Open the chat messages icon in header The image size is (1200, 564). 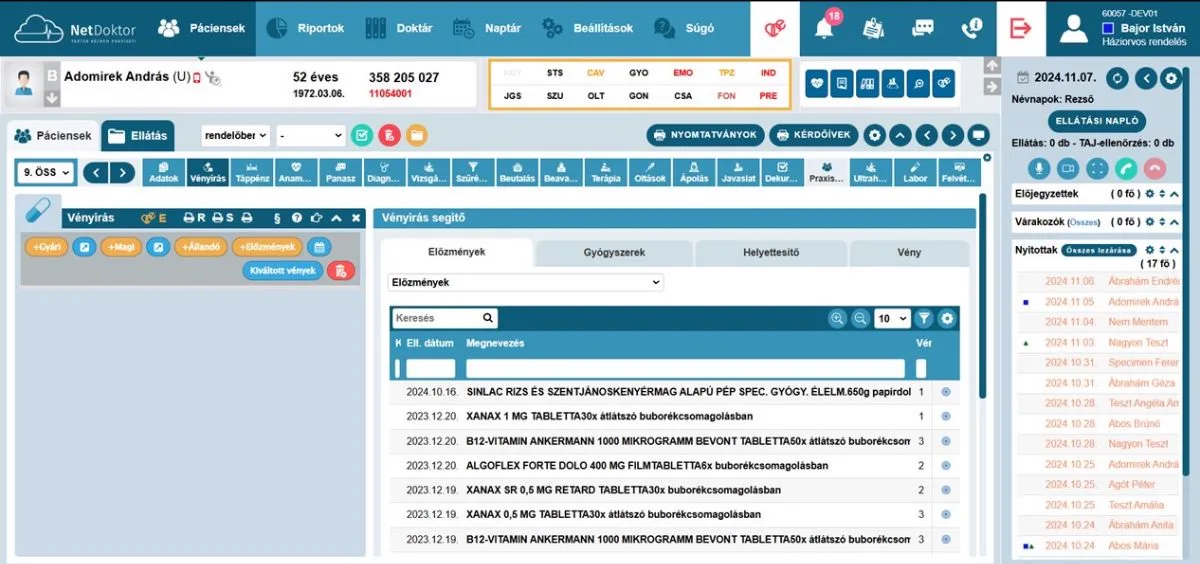click(922, 28)
